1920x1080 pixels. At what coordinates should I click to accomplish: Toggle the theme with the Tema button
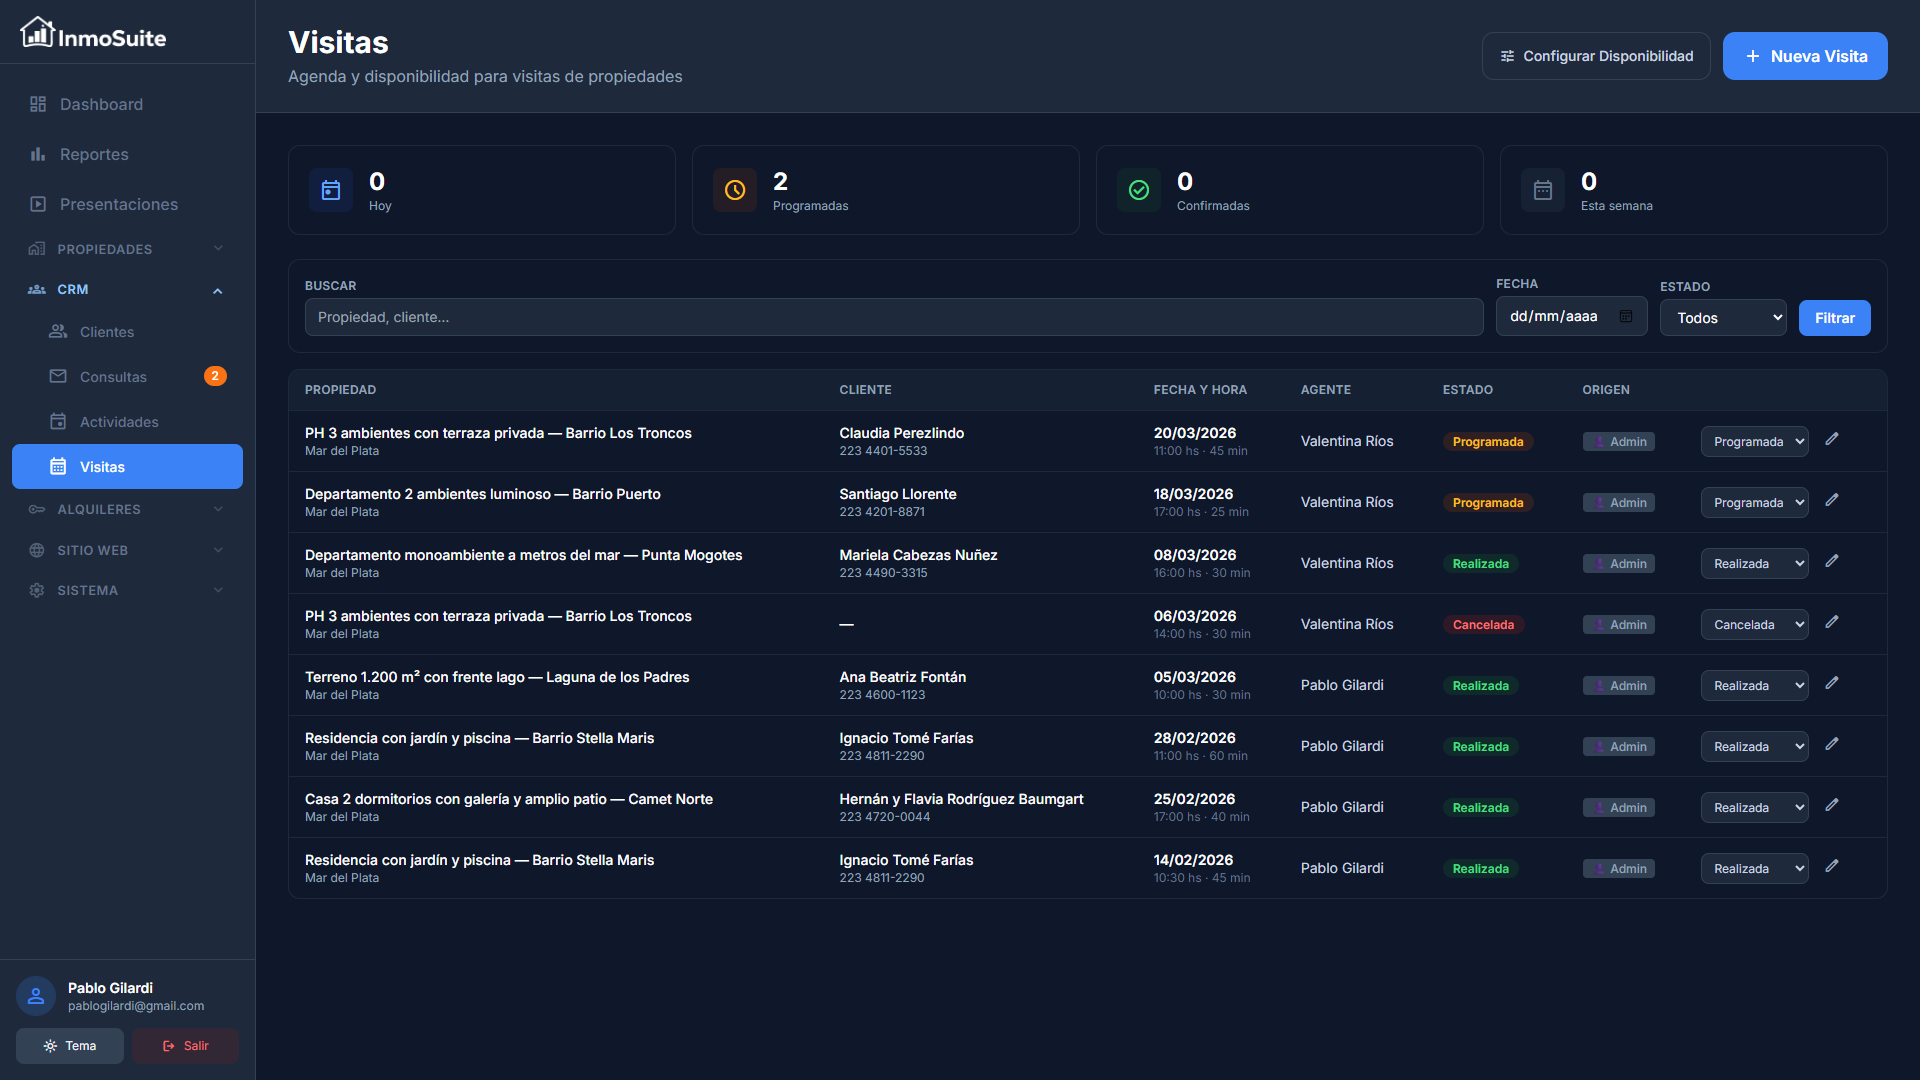70,1046
